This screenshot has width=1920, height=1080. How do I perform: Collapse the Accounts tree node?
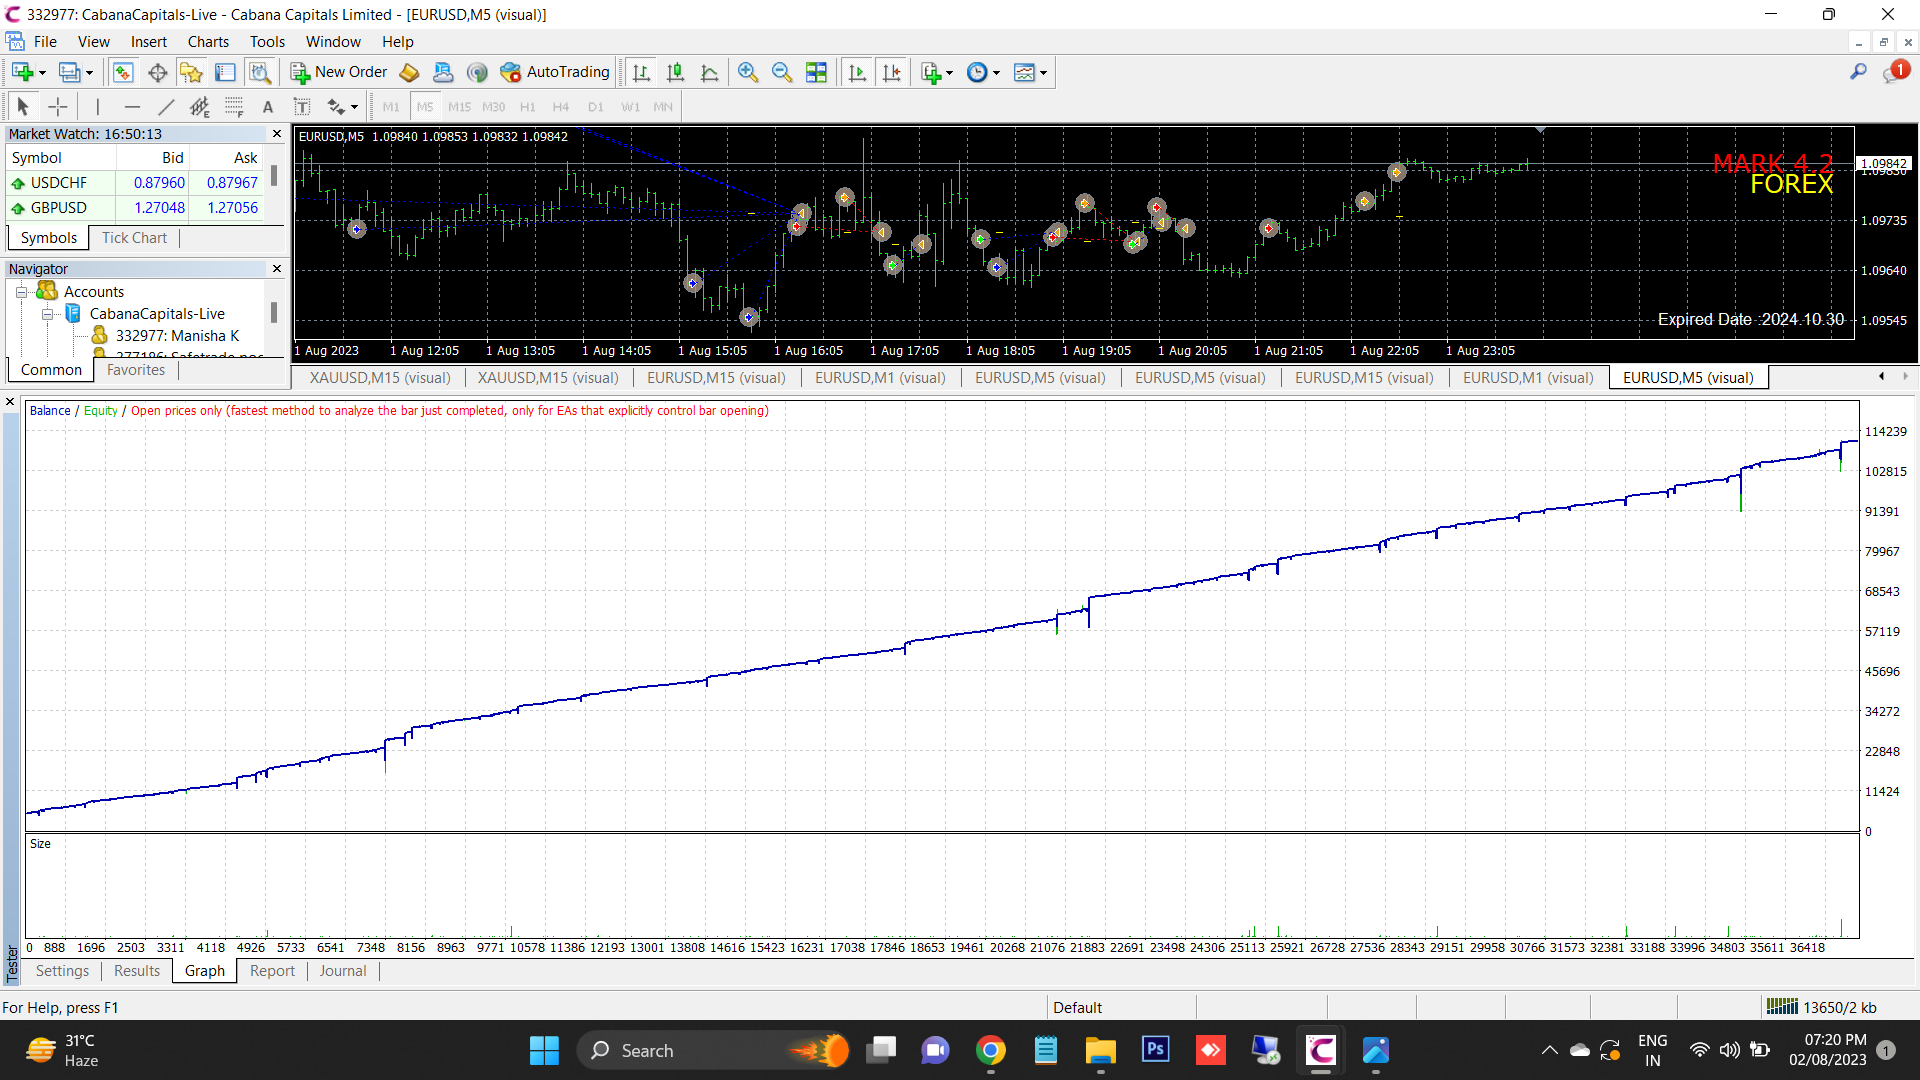coord(21,292)
